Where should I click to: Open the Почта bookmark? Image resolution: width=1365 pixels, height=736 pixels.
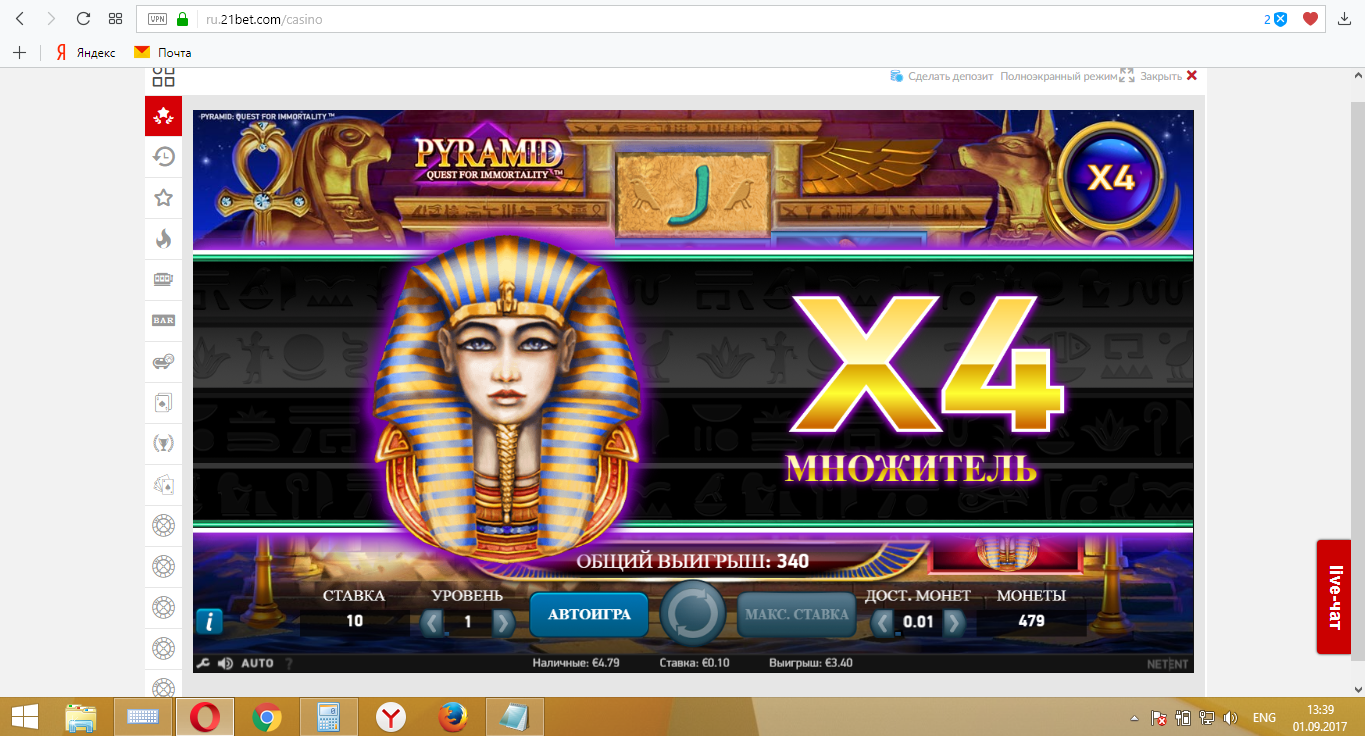pos(163,52)
